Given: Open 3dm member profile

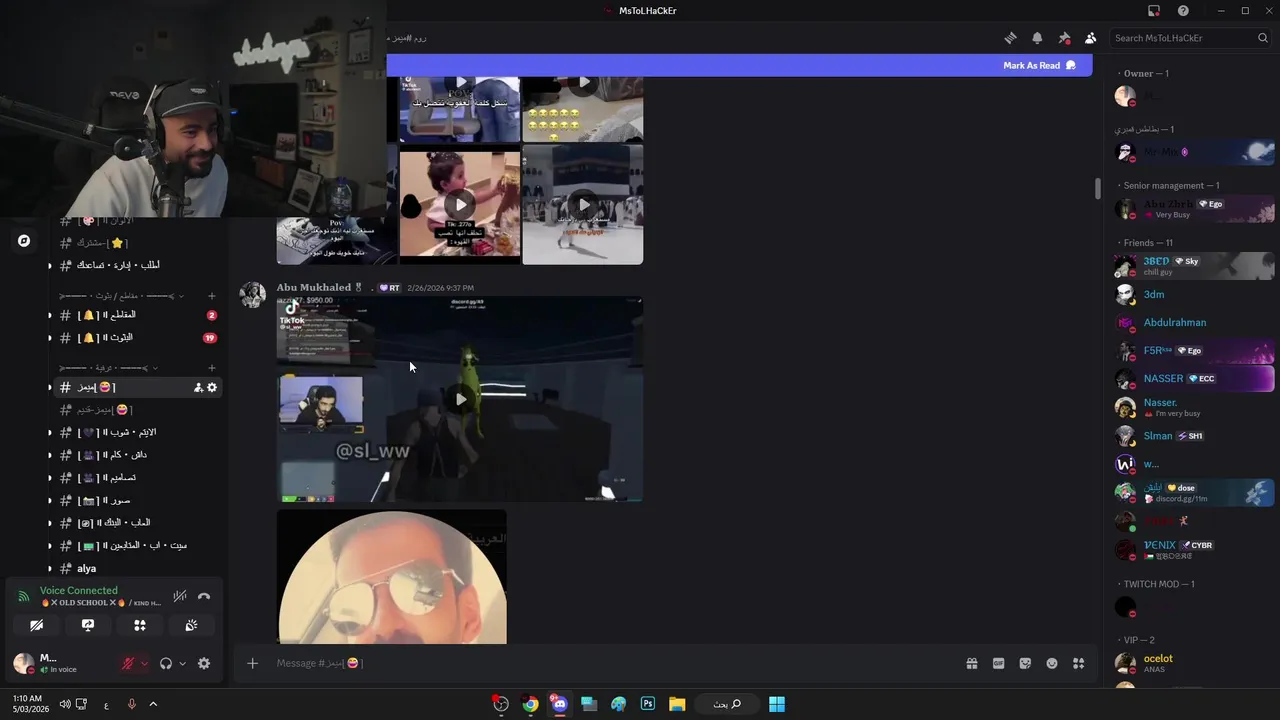Looking at the screenshot, I should (1194, 295).
